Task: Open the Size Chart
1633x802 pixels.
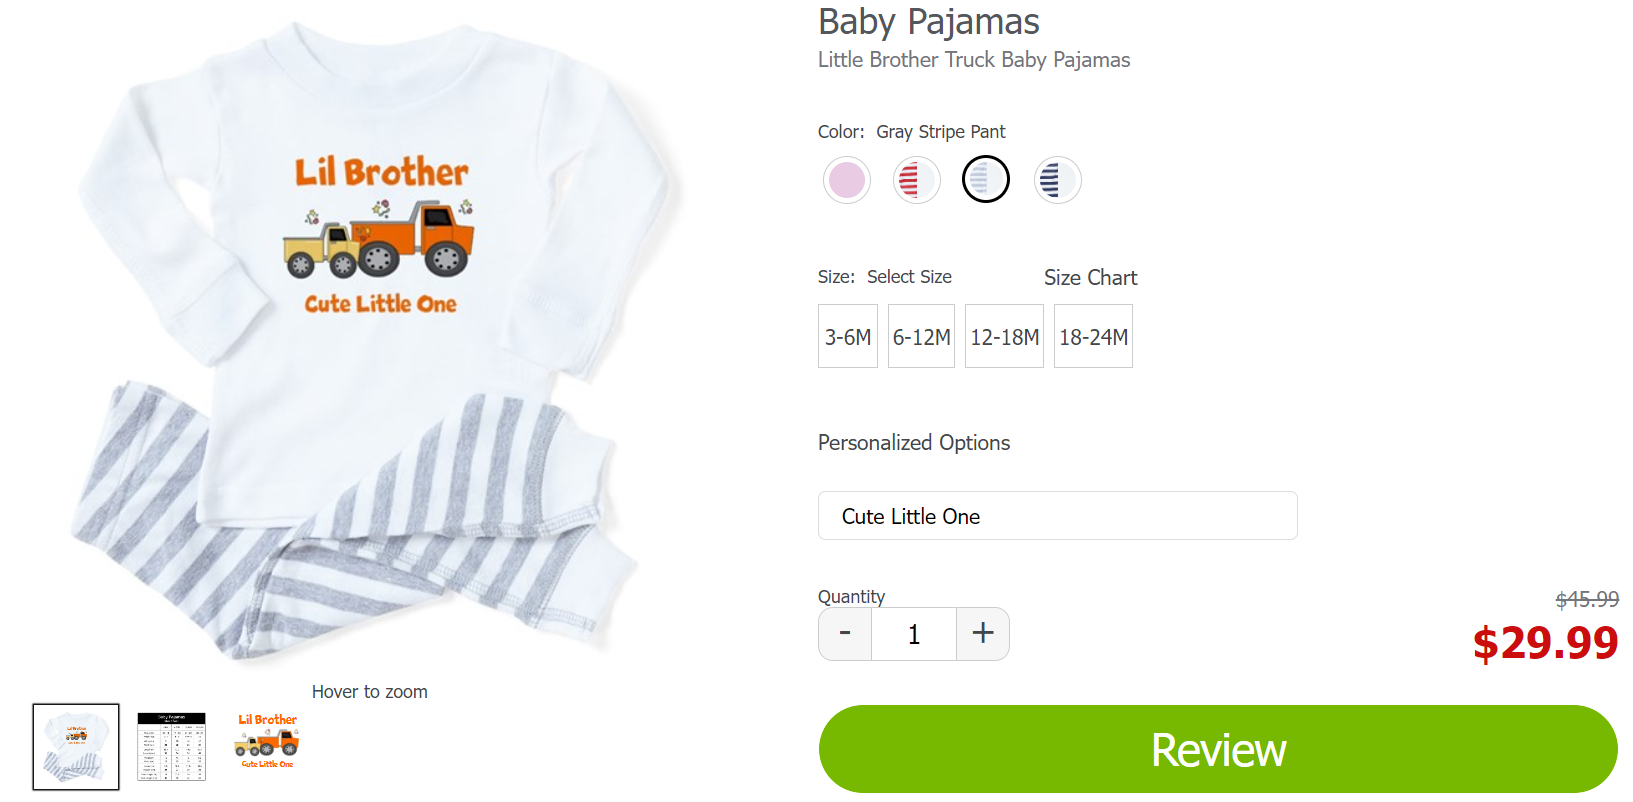Action: click(x=1090, y=278)
